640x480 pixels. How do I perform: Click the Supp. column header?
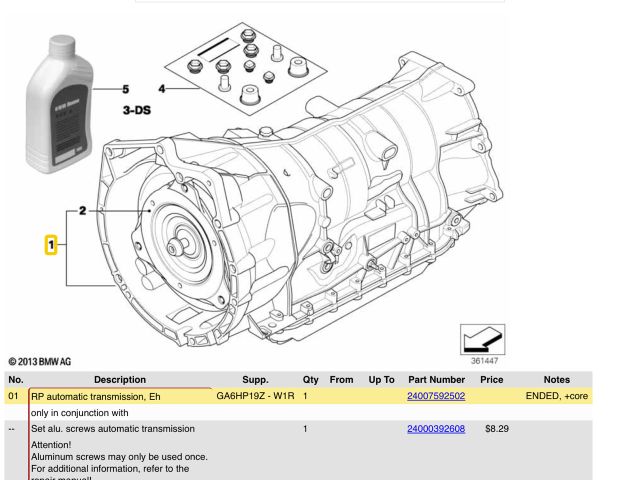click(255, 380)
